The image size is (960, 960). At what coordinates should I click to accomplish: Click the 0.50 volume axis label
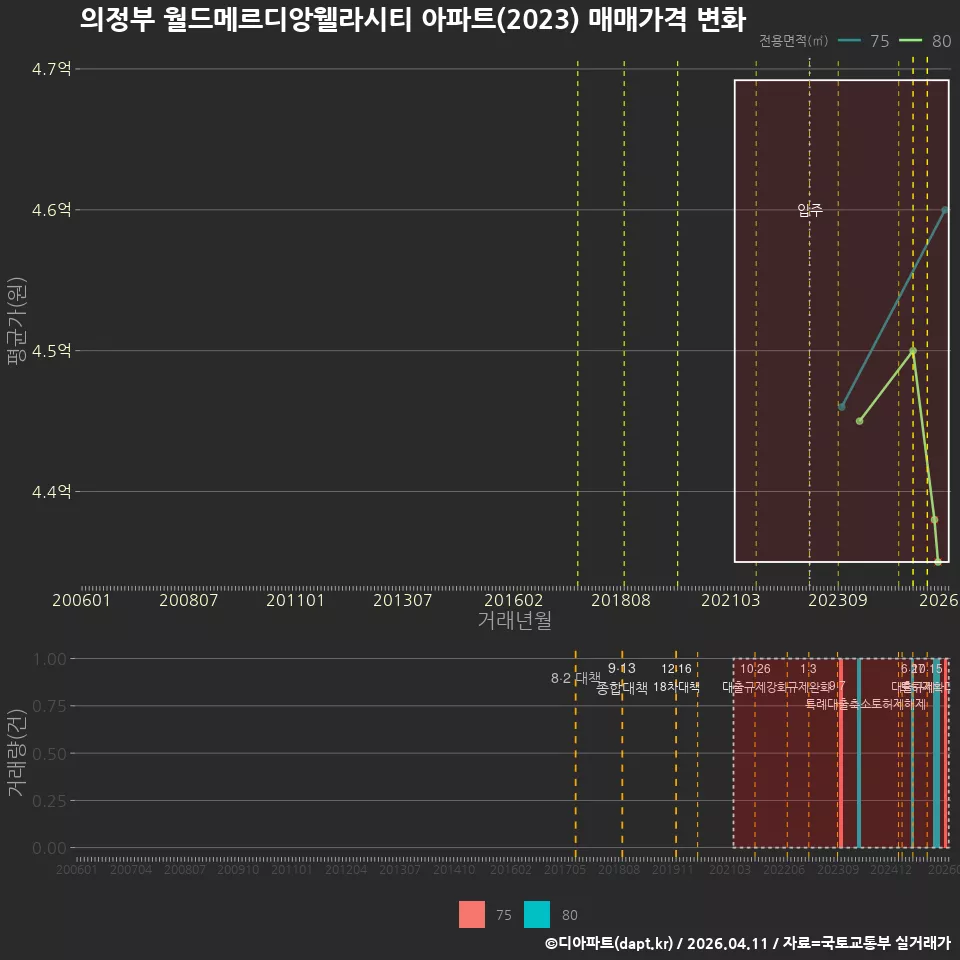pyautogui.click(x=50, y=754)
